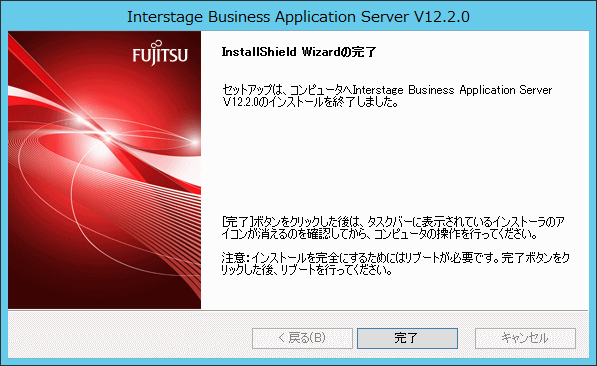Click the 完了 button to finish setup
Viewport: 597px width, 366px height.
(407, 338)
